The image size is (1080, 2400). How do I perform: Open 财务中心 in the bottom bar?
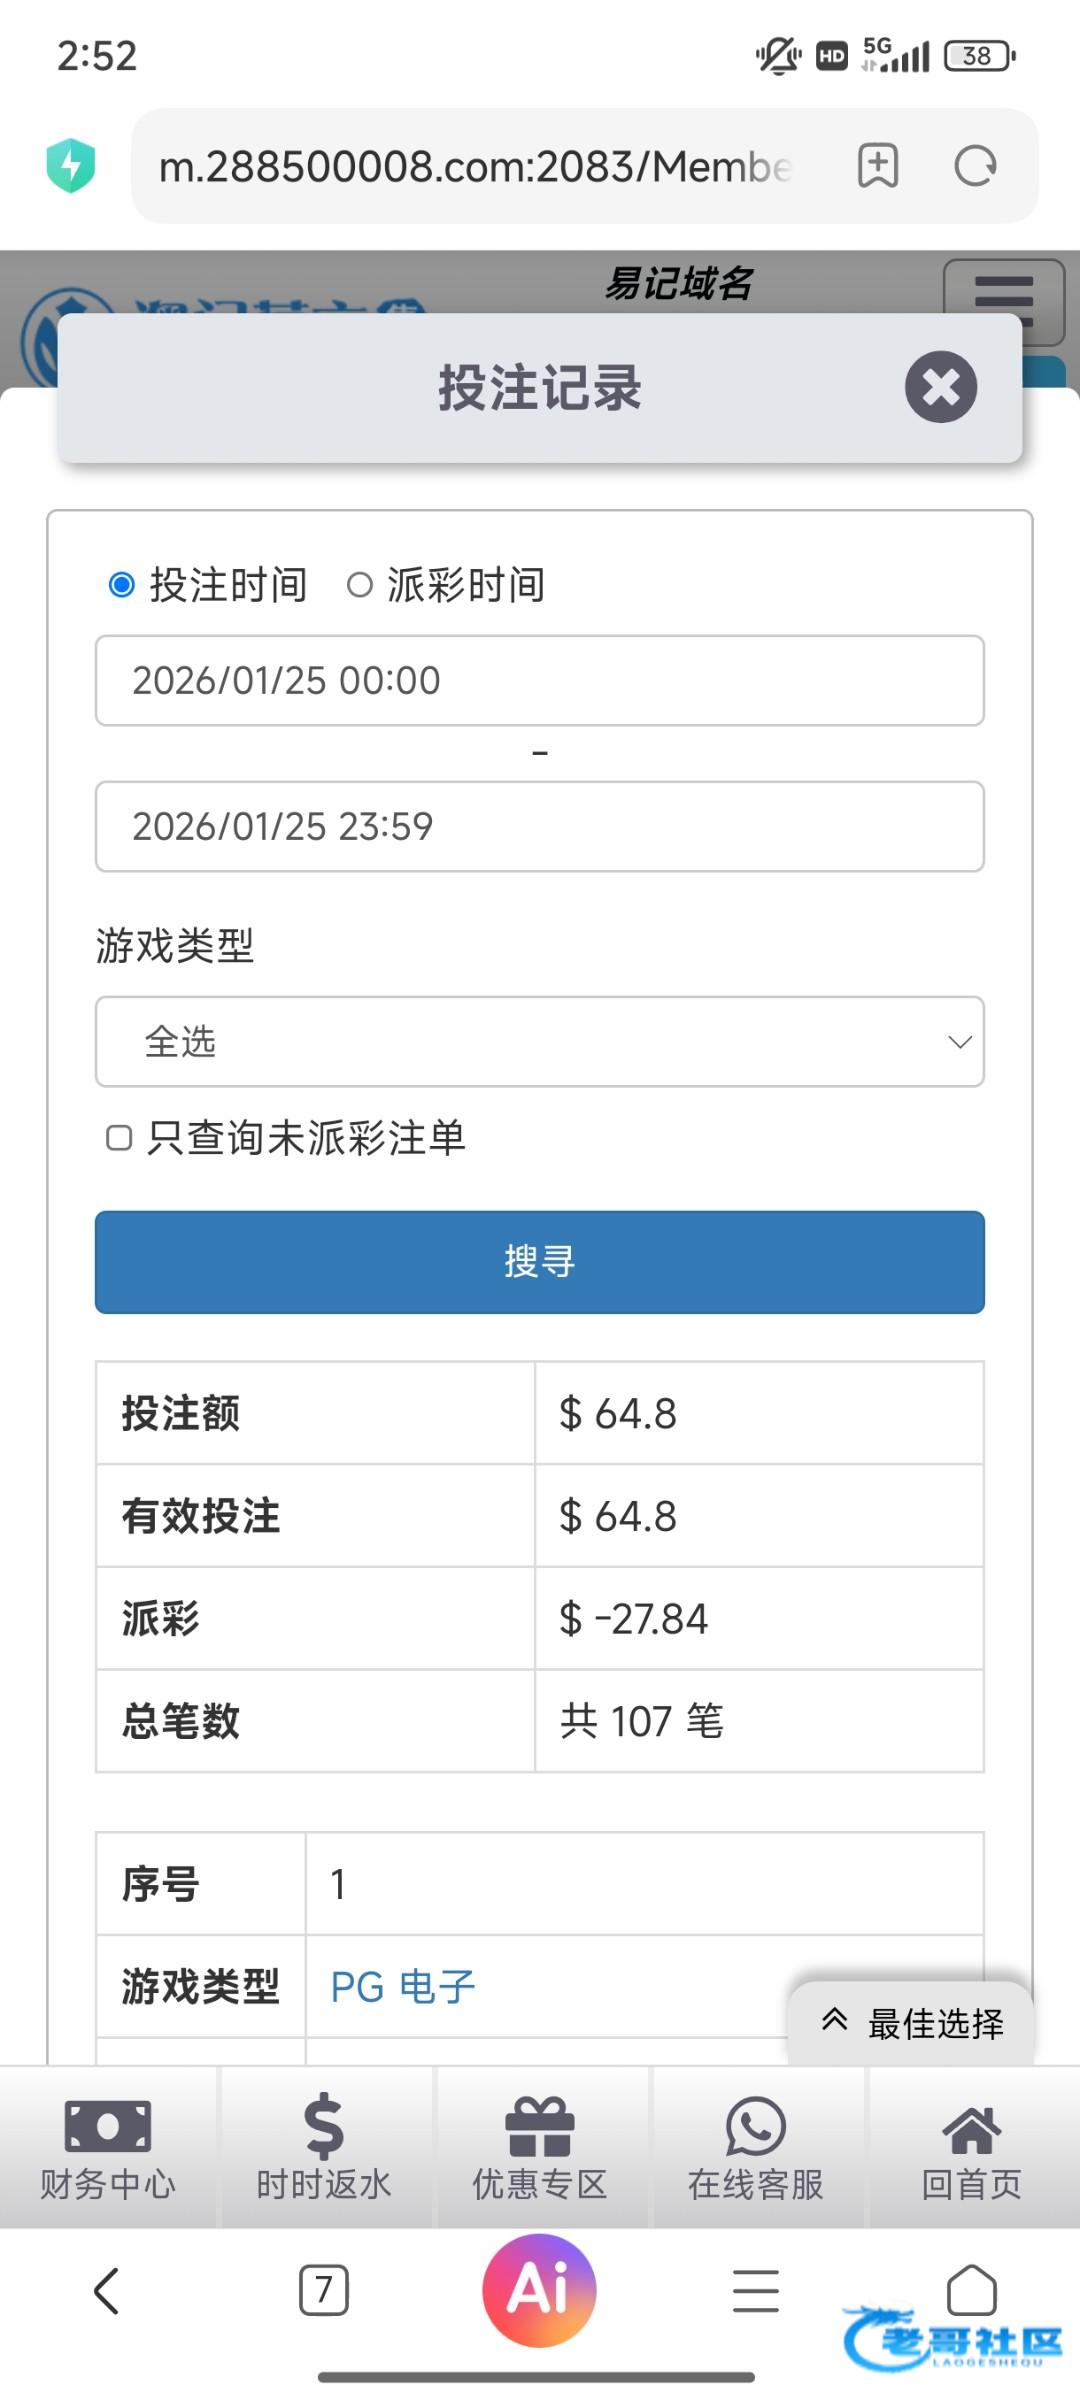point(108,2146)
